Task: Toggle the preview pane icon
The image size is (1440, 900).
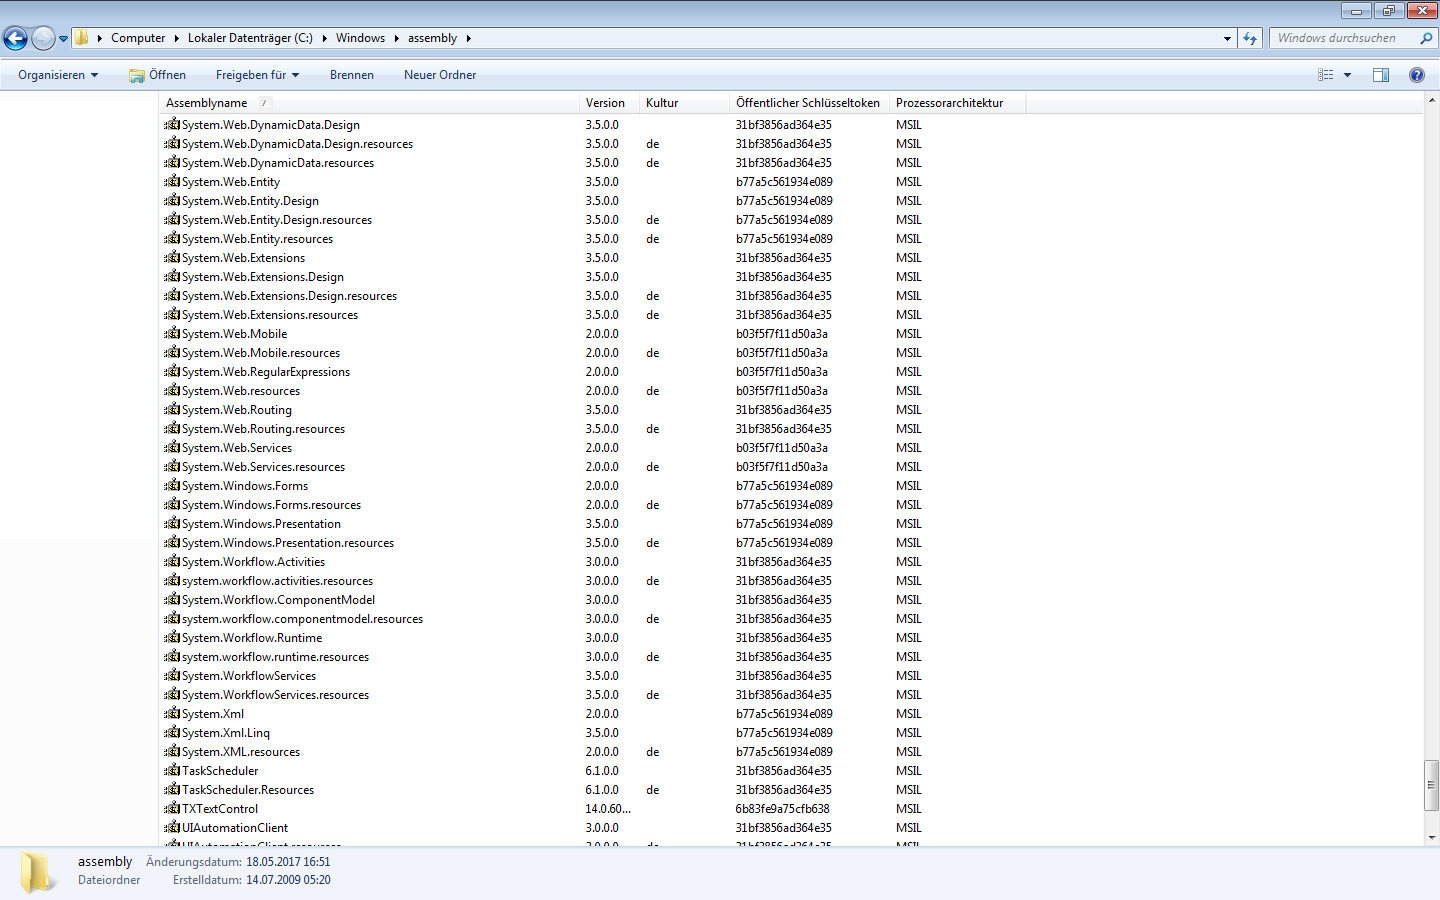Action: pyautogui.click(x=1381, y=75)
